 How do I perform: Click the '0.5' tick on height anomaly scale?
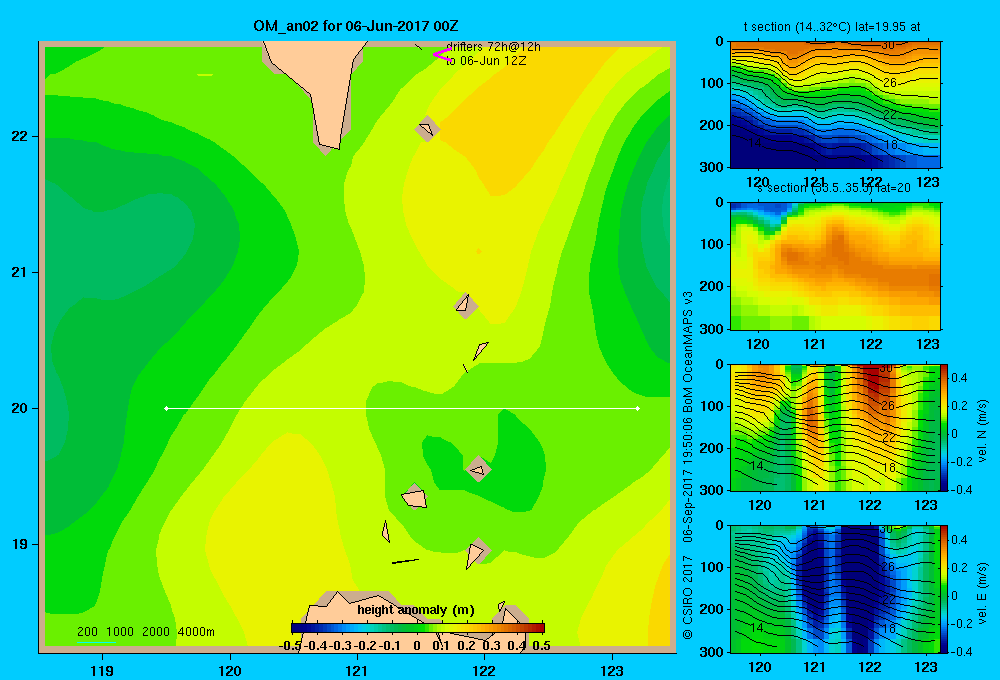click(541, 646)
